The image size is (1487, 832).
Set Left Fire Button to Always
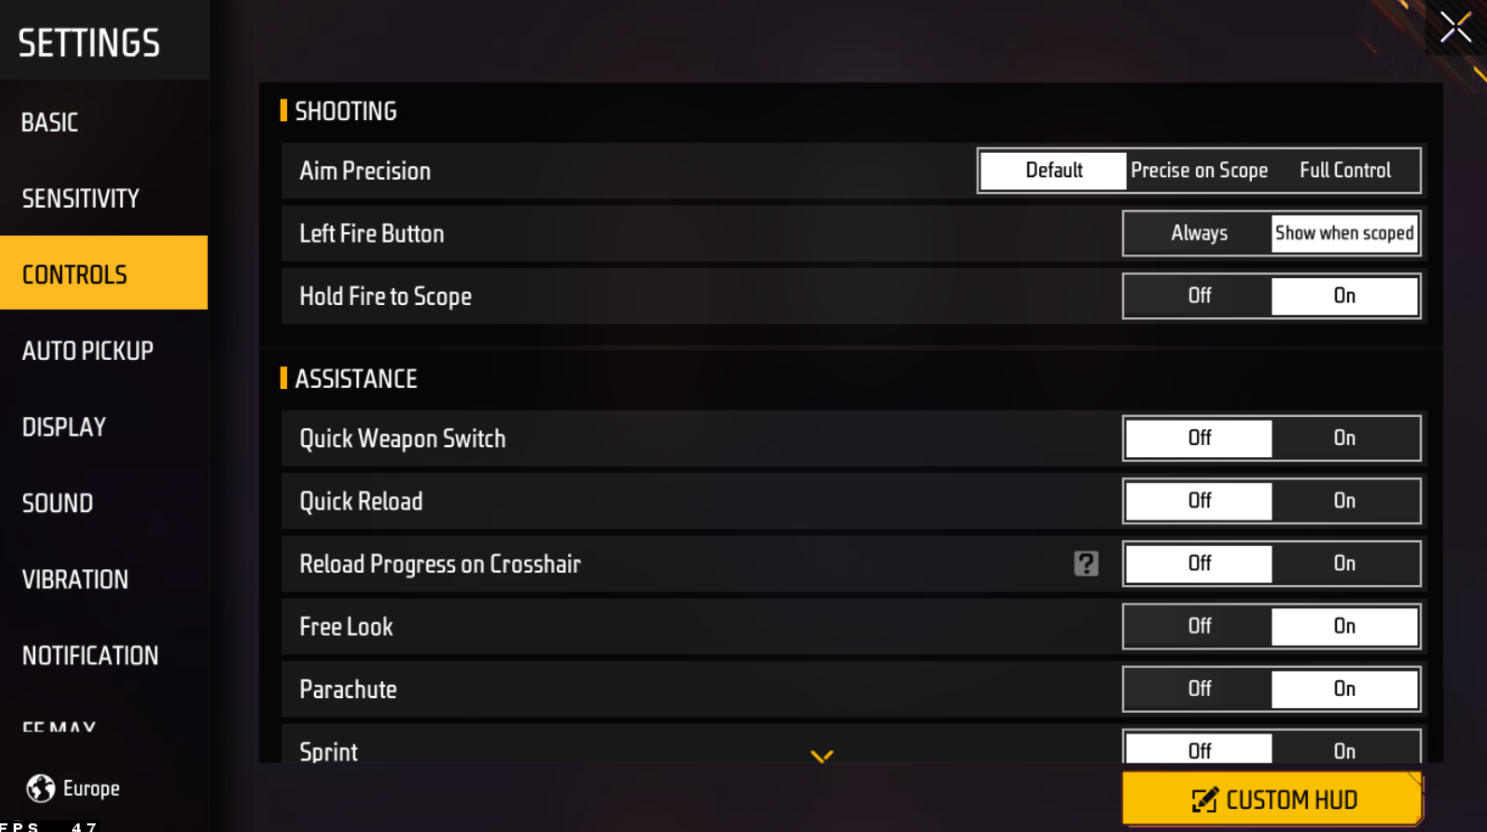pos(1199,234)
